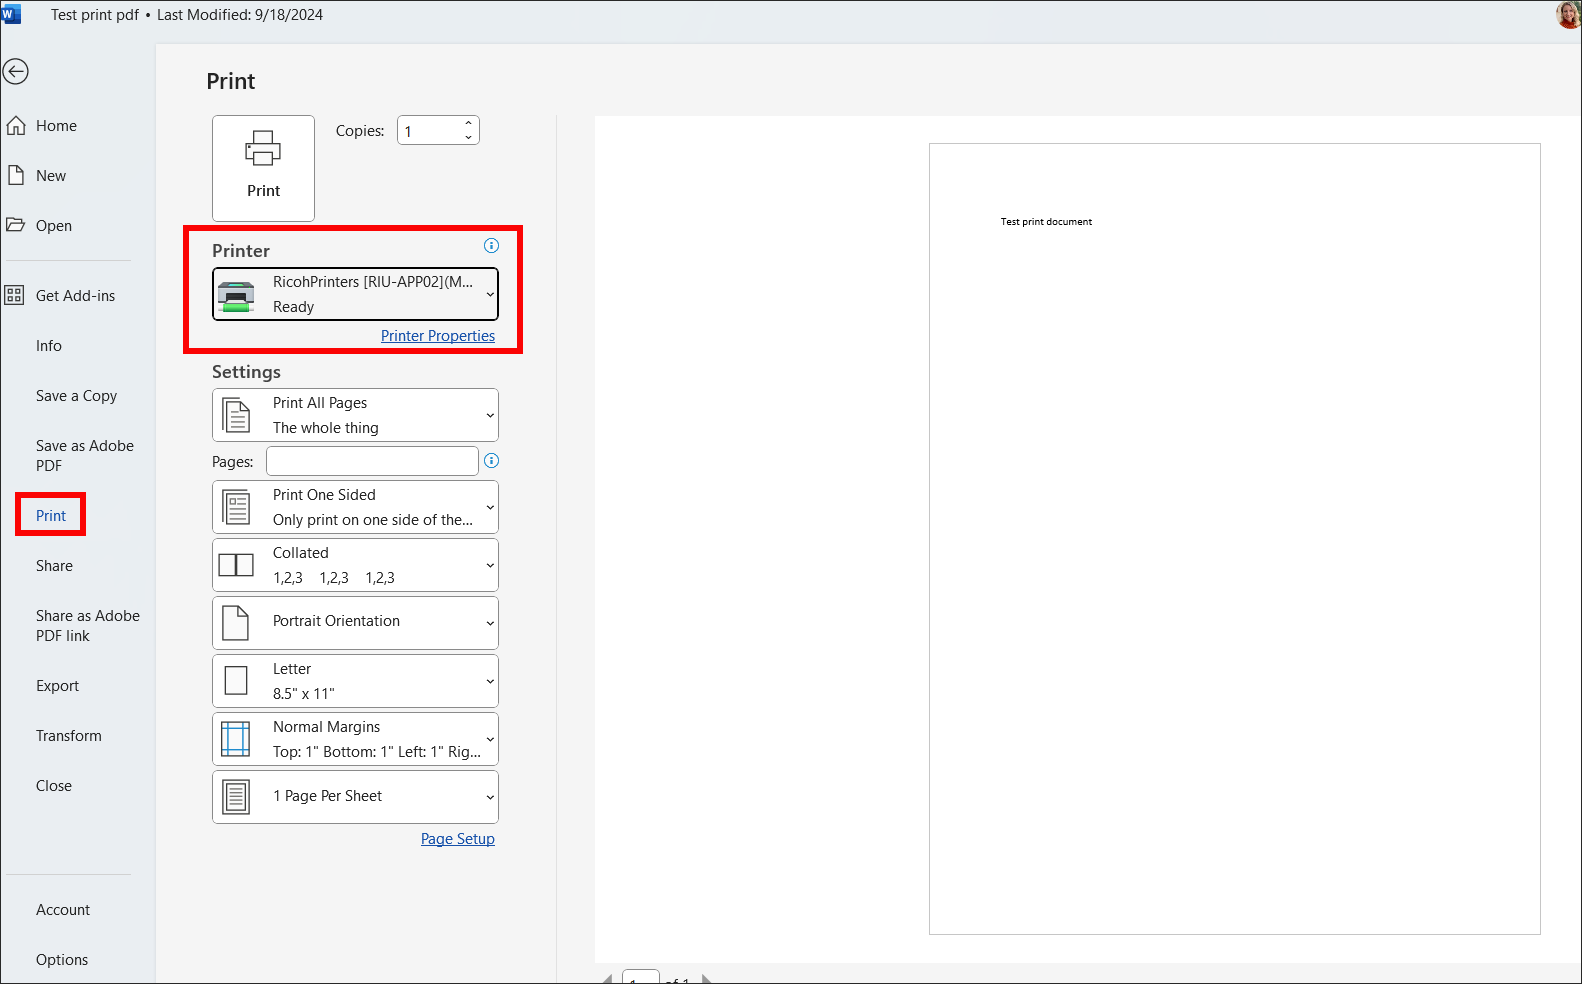This screenshot has height=984, width=1582.
Task: Select Export in the sidebar
Action: tap(57, 685)
